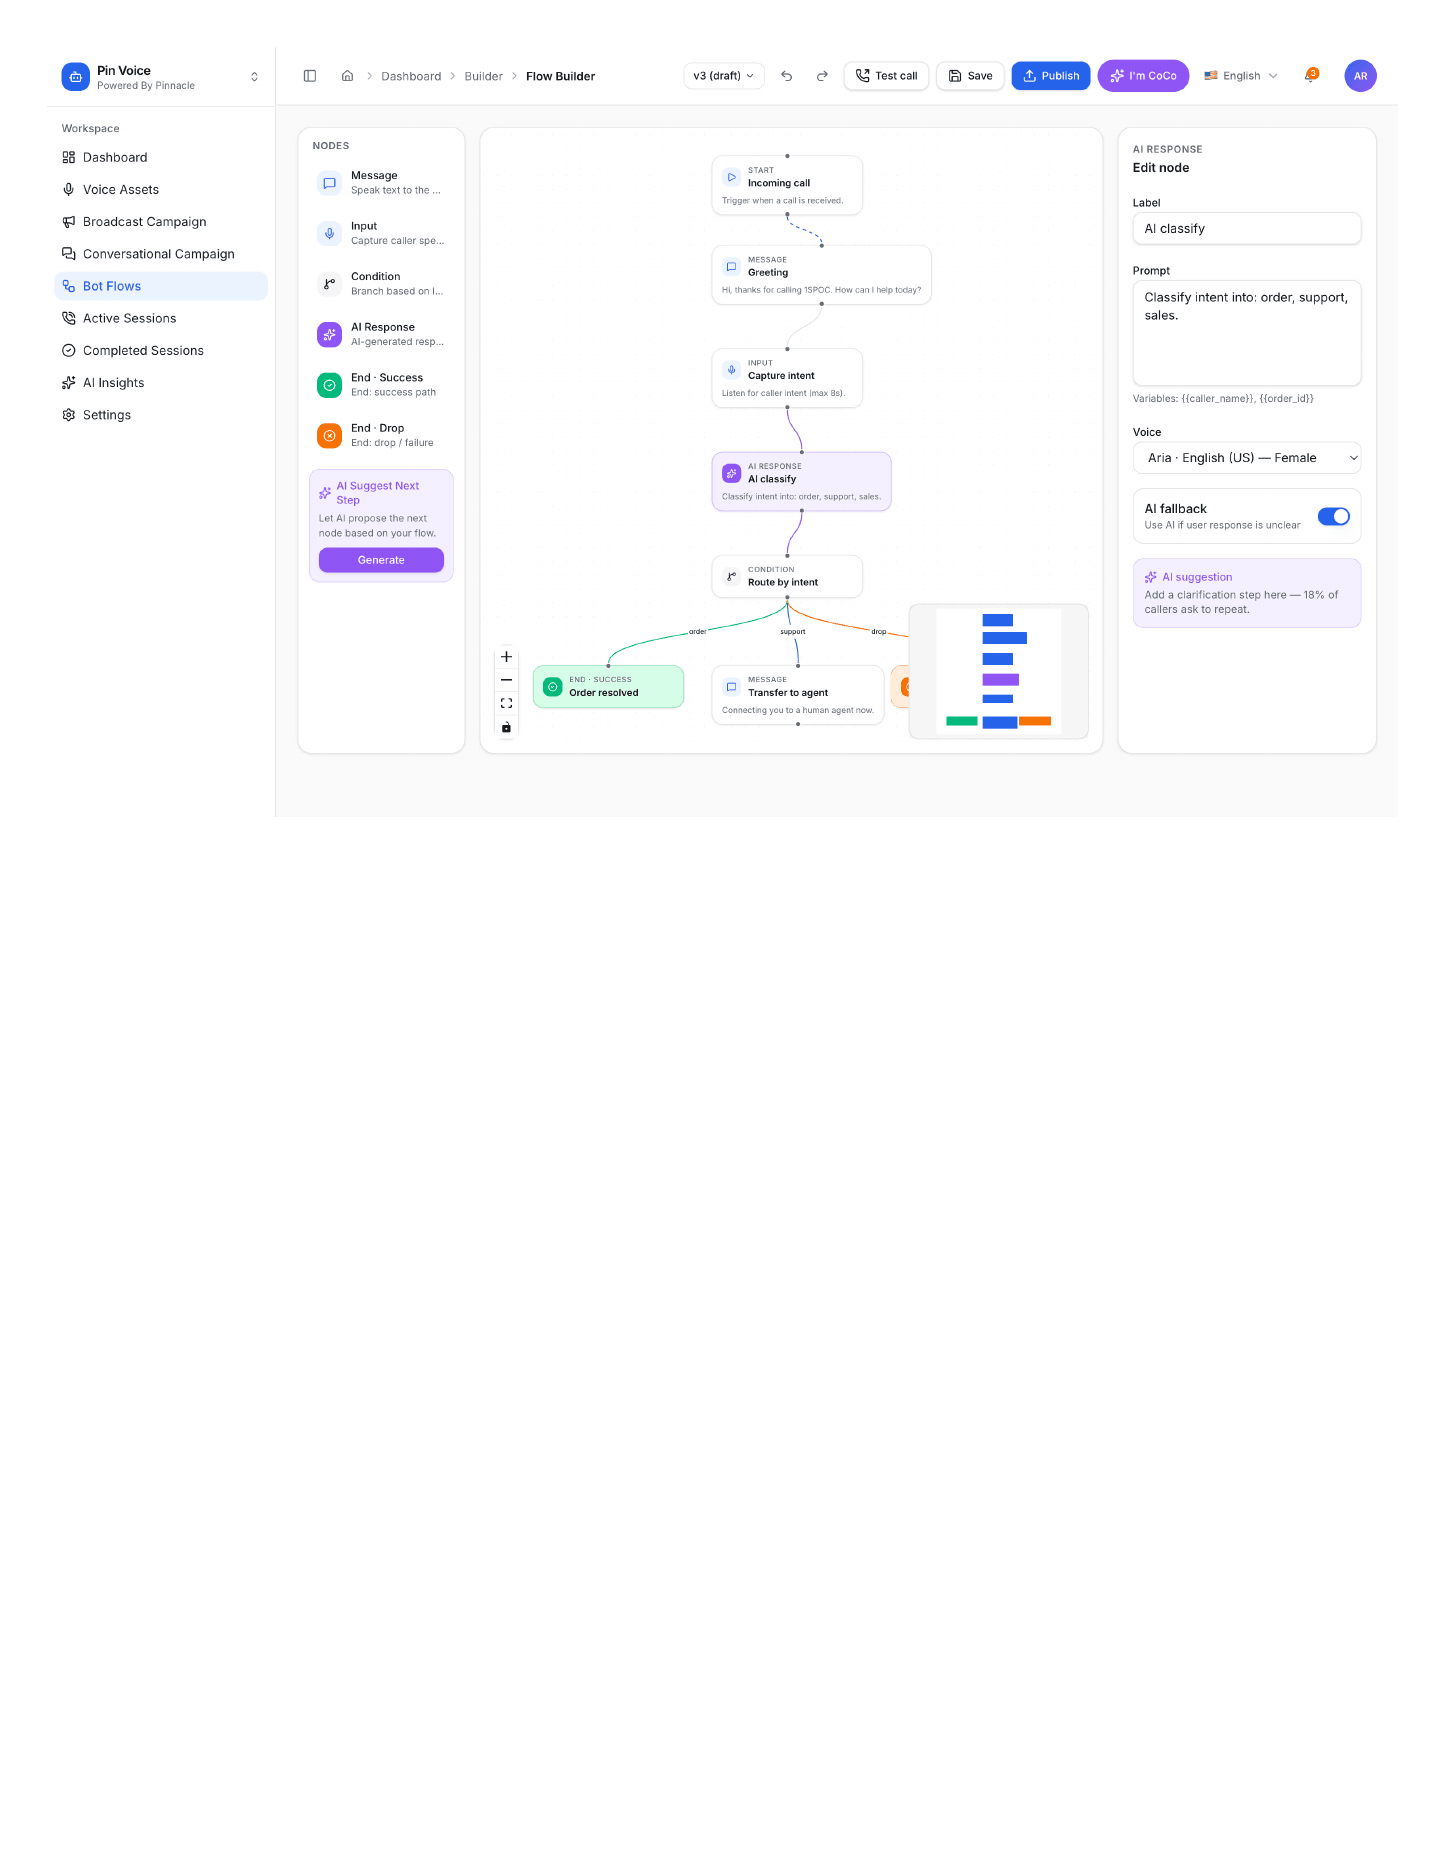Redo the flow change
1445x1870 pixels.
[x=822, y=76]
